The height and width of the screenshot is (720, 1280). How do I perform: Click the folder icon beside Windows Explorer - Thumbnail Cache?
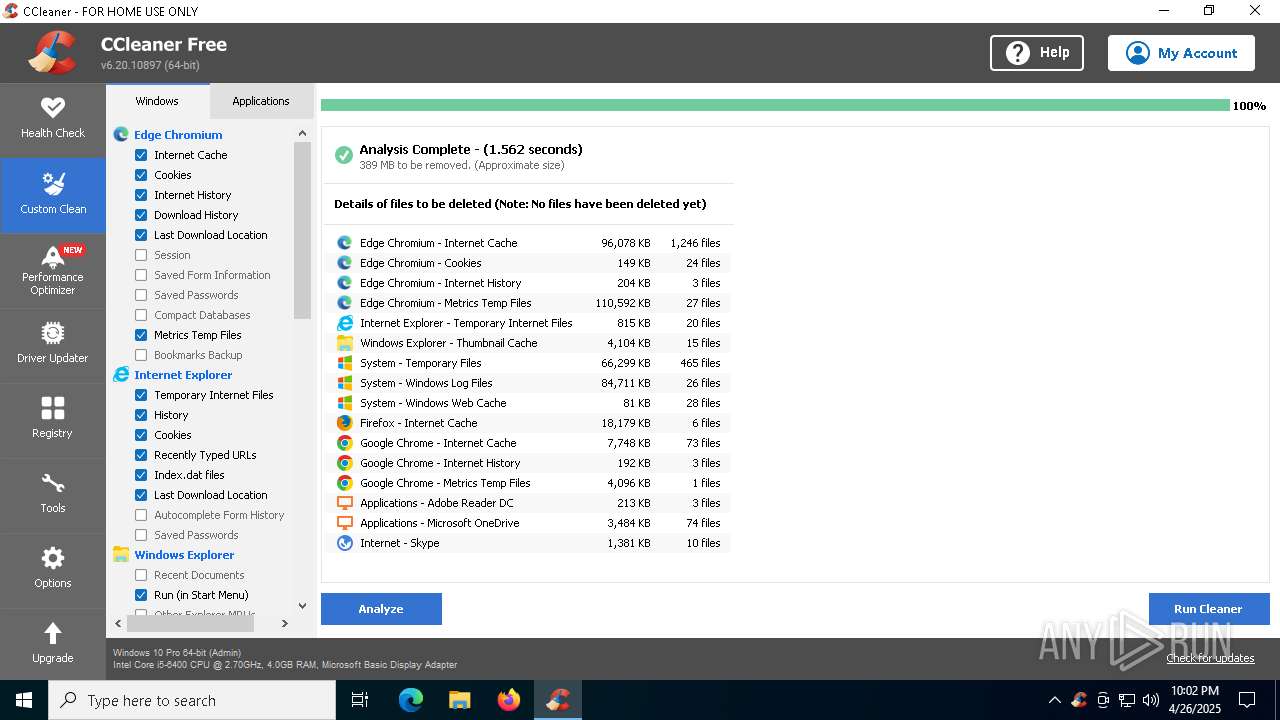click(x=344, y=343)
